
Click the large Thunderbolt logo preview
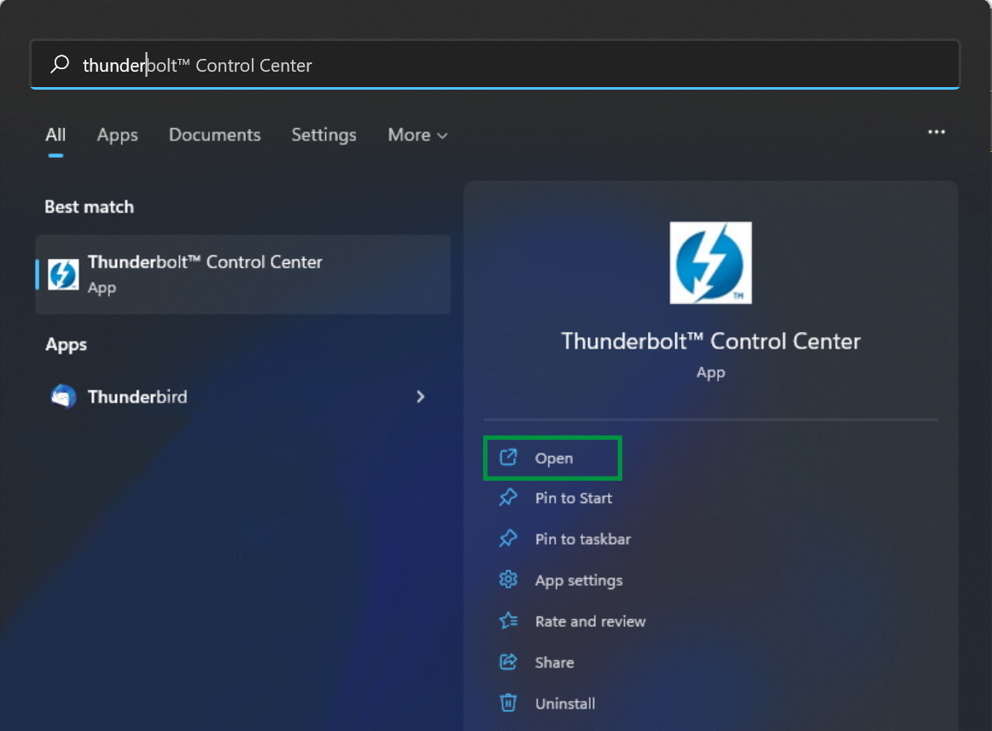pyautogui.click(x=710, y=263)
